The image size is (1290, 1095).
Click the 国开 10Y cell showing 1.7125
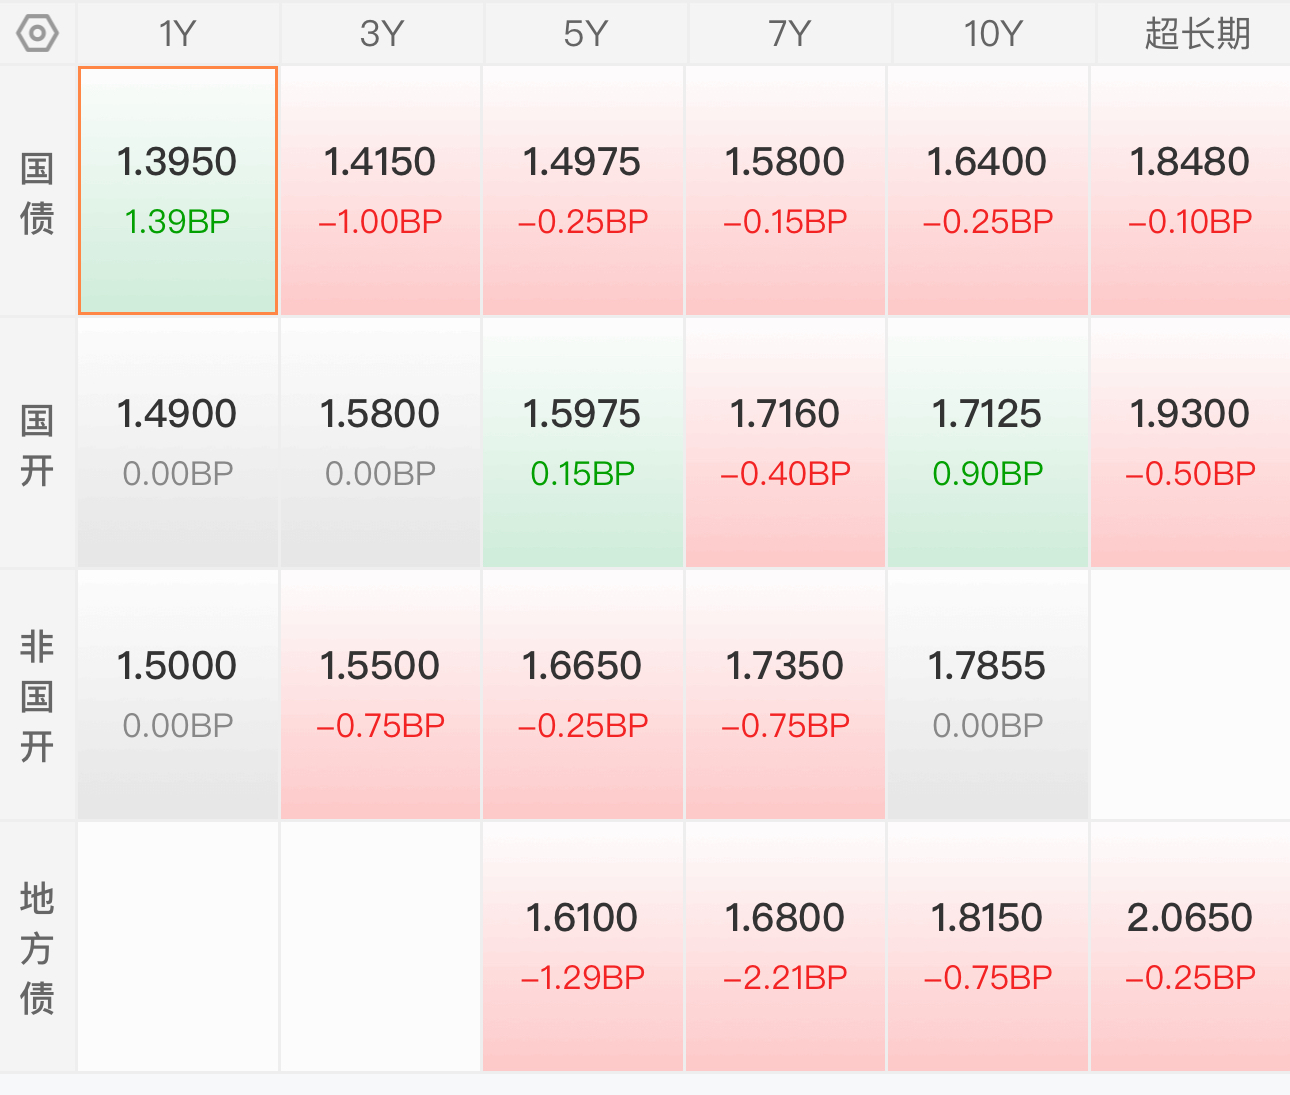[x=987, y=443]
